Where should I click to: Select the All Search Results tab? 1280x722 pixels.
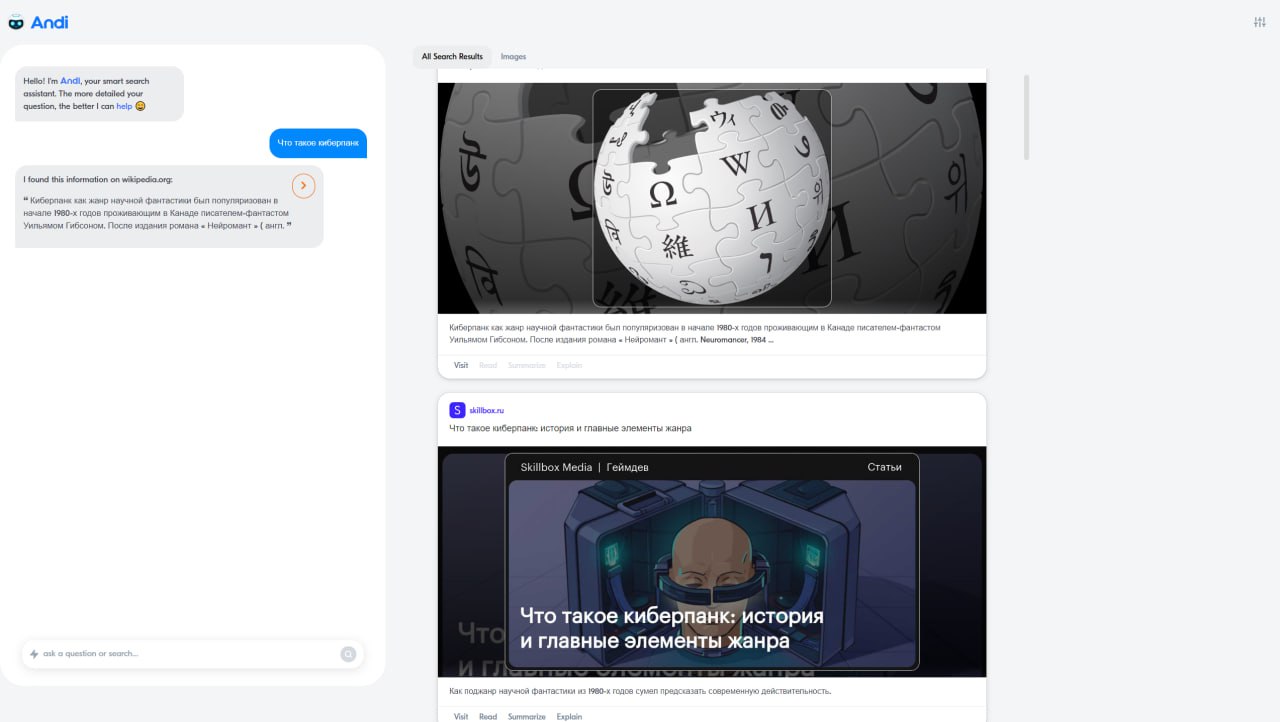(452, 57)
